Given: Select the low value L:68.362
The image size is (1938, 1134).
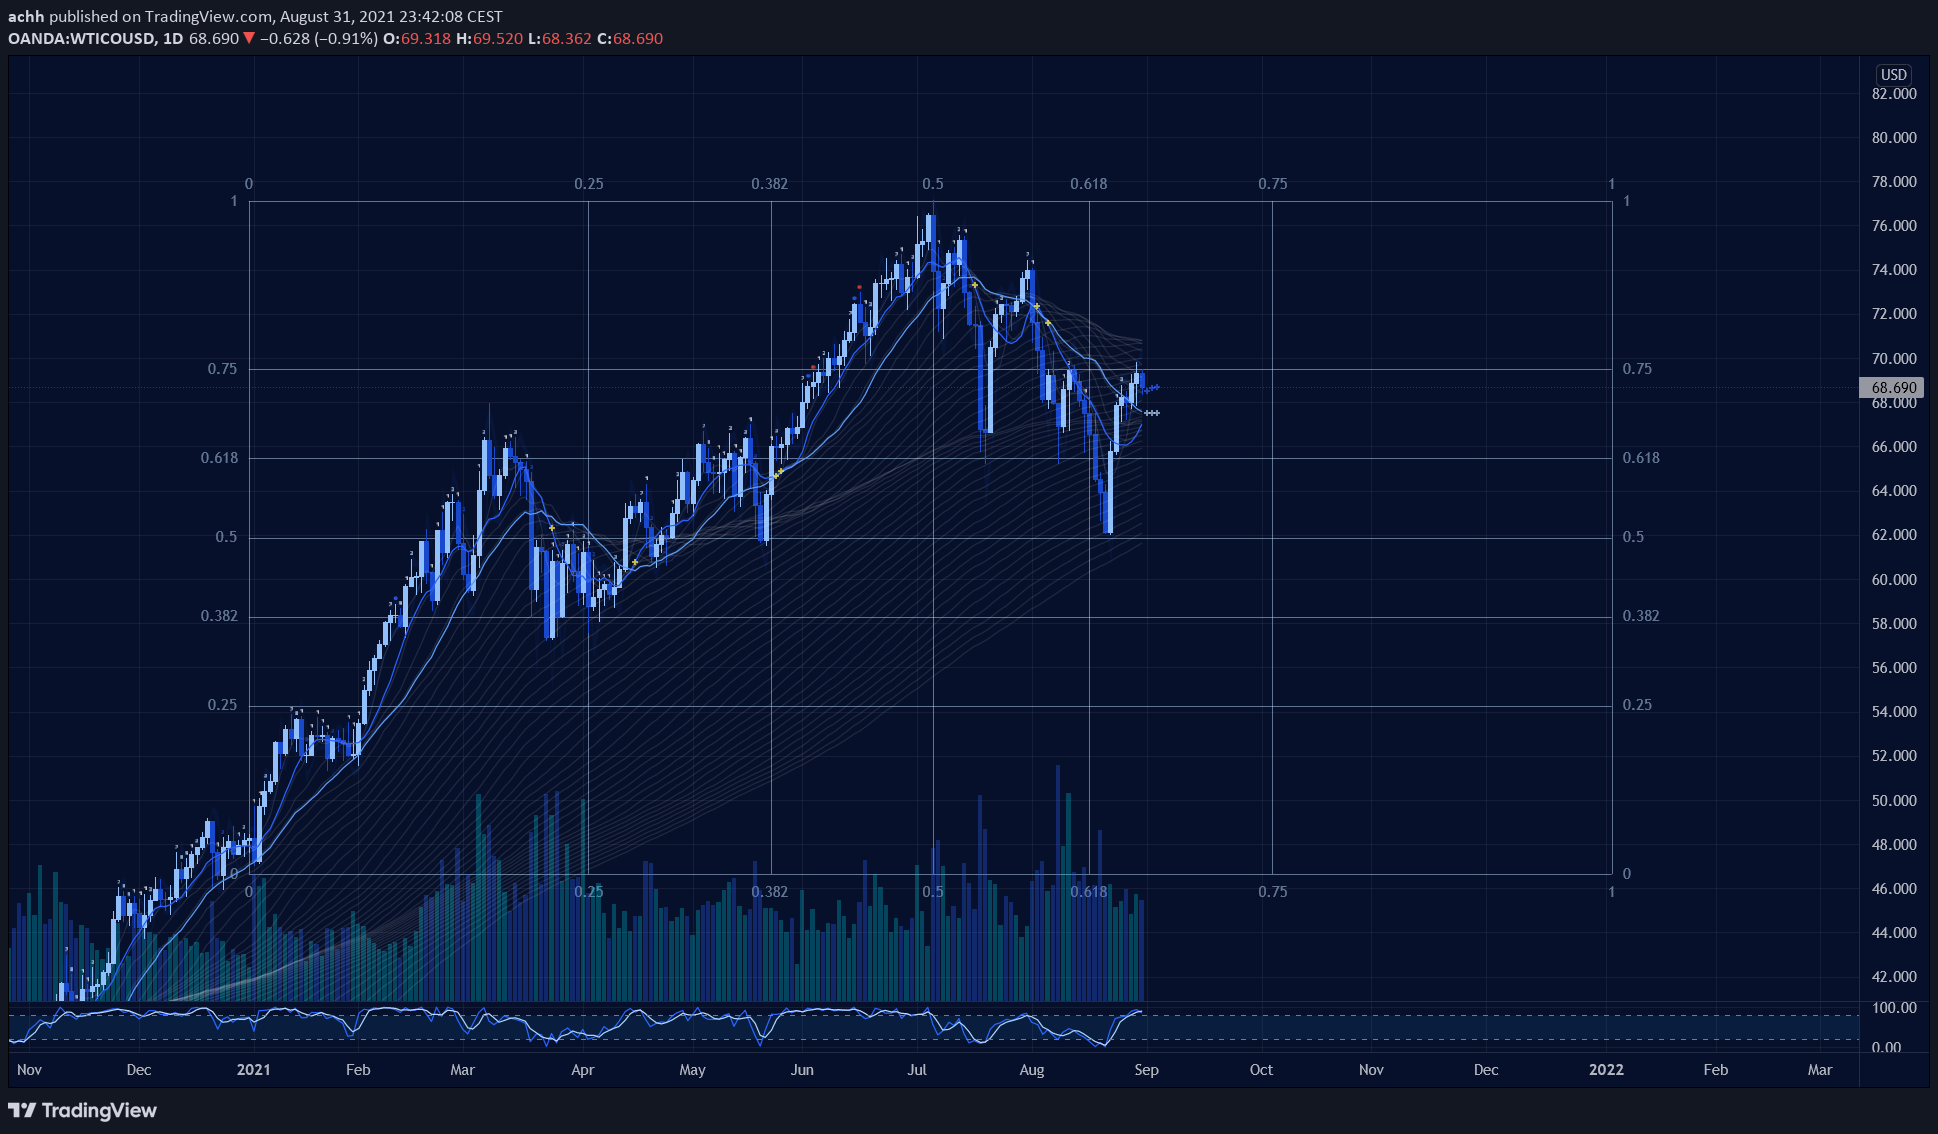Looking at the screenshot, I should (x=560, y=38).
